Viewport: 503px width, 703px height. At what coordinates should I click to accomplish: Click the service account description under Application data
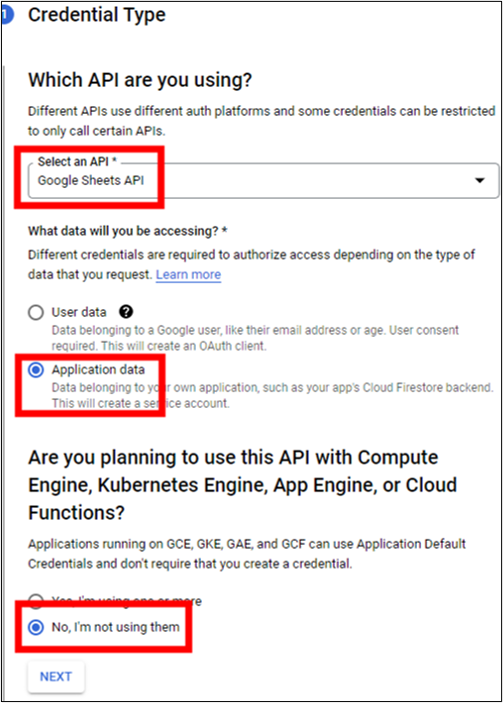[273, 395]
